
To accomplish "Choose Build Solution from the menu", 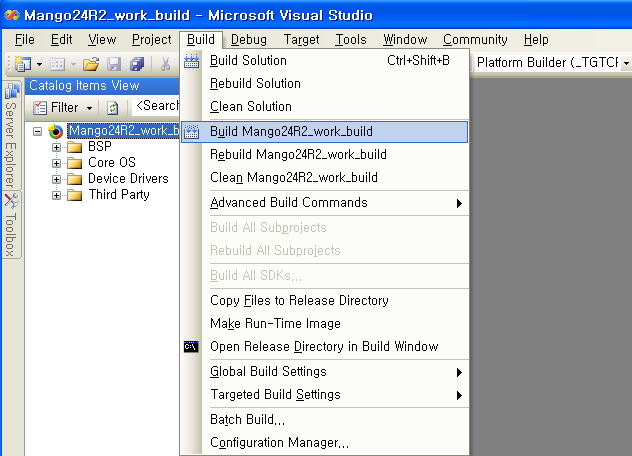I will [x=324, y=61].
